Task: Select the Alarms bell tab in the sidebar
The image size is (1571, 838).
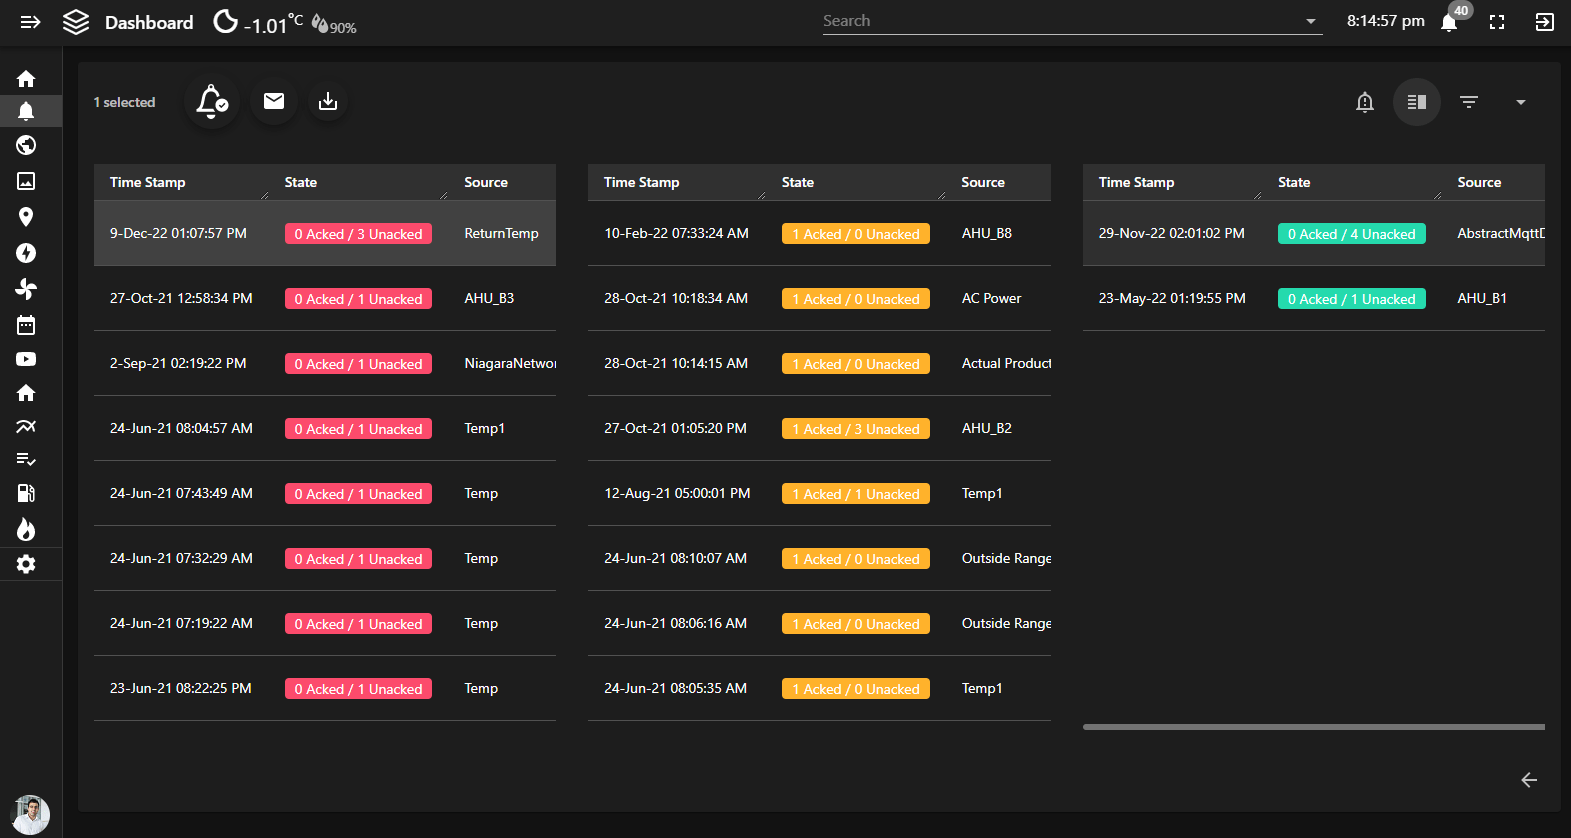Action: tap(26, 111)
